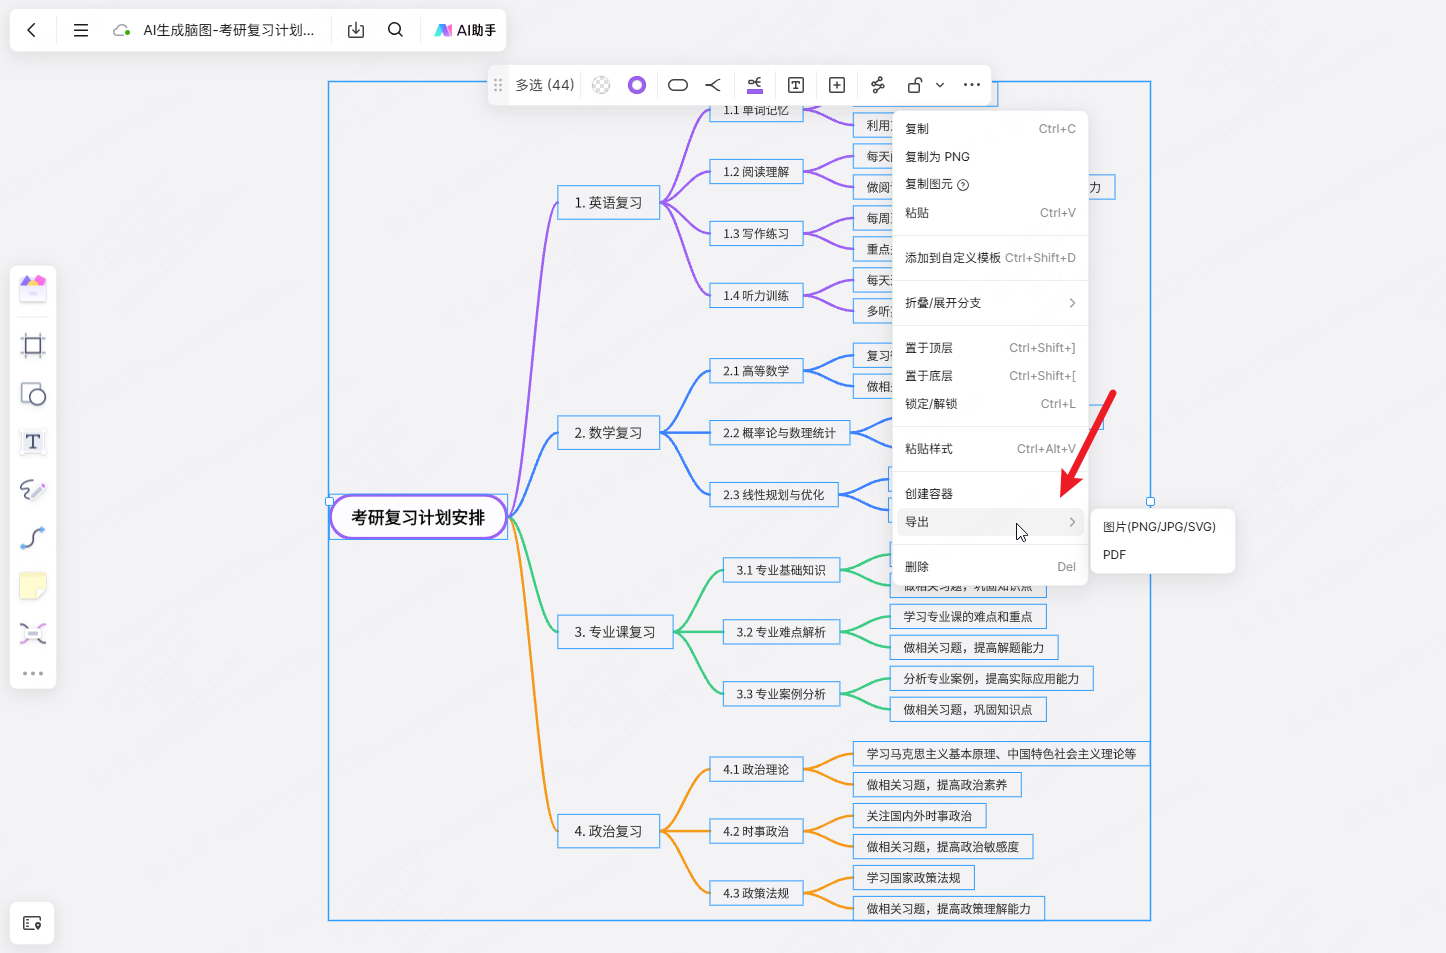Go back with the top-left arrow
Screen dimensions: 1446x953
pyautogui.click(x=32, y=30)
